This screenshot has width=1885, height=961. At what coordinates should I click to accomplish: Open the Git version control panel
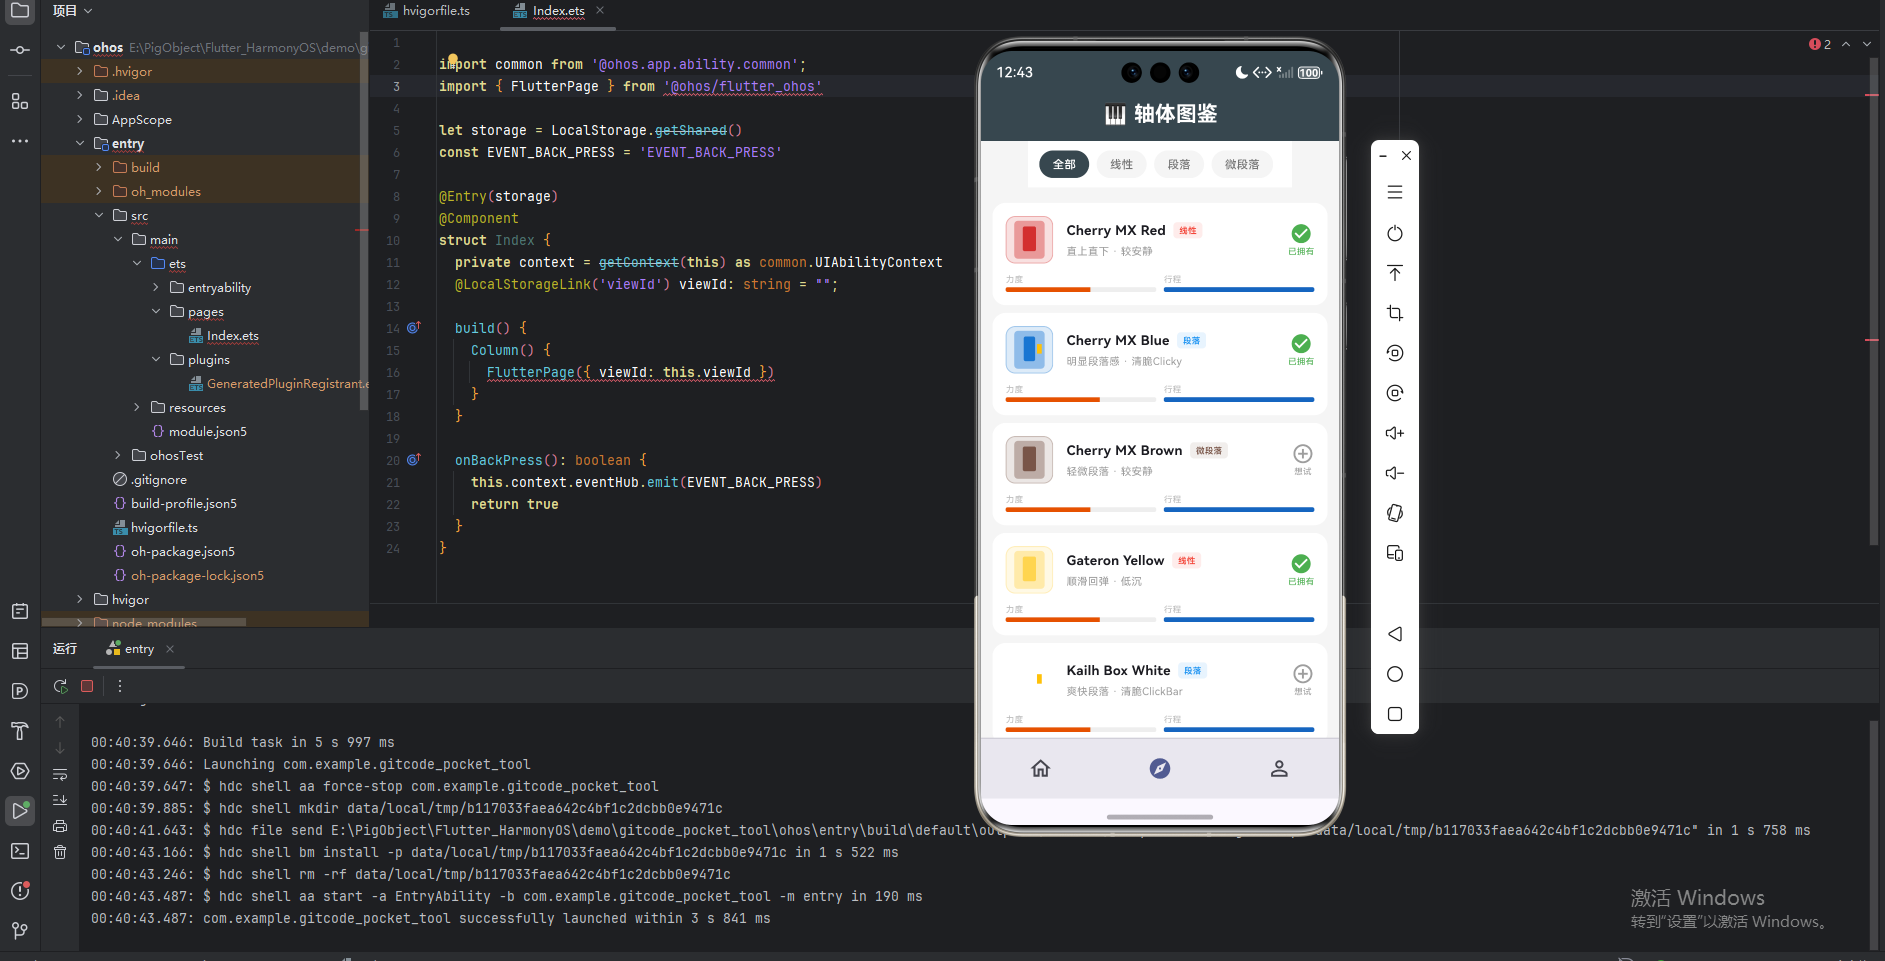pyautogui.click(x=20, y=930)
